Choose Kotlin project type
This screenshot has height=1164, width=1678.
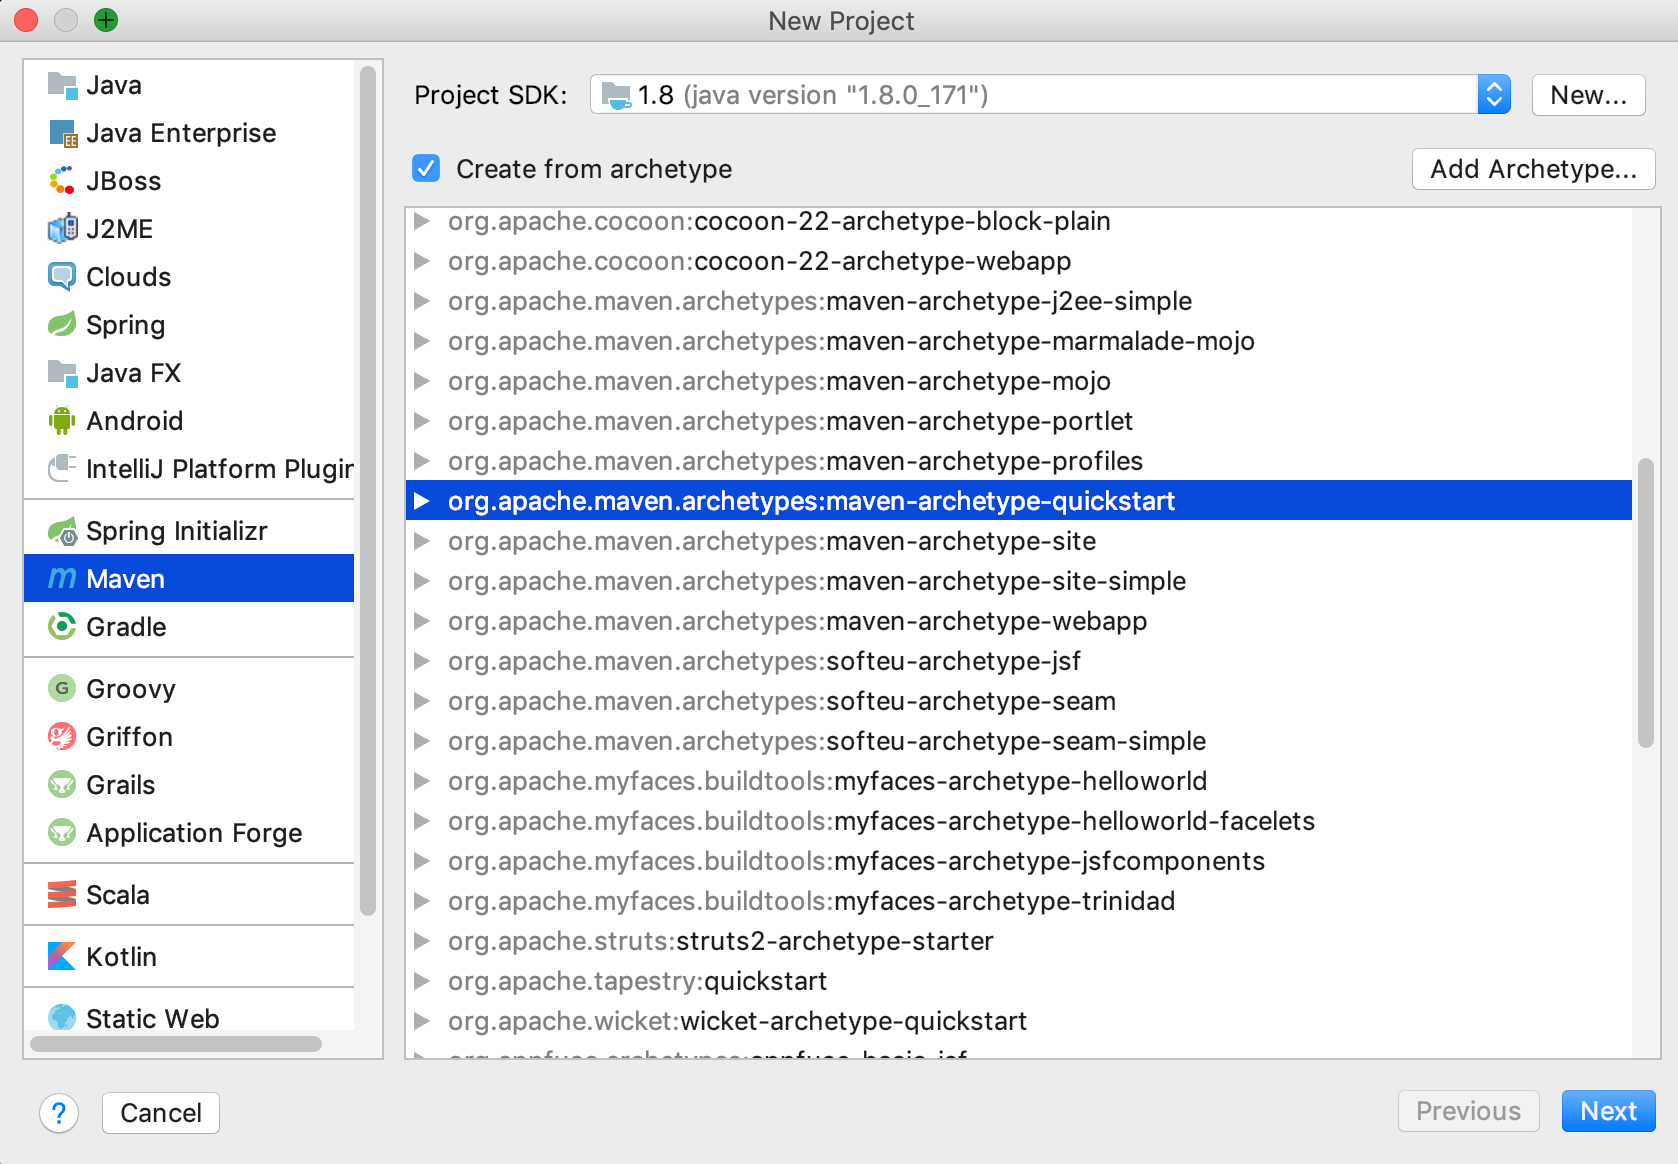189,957
